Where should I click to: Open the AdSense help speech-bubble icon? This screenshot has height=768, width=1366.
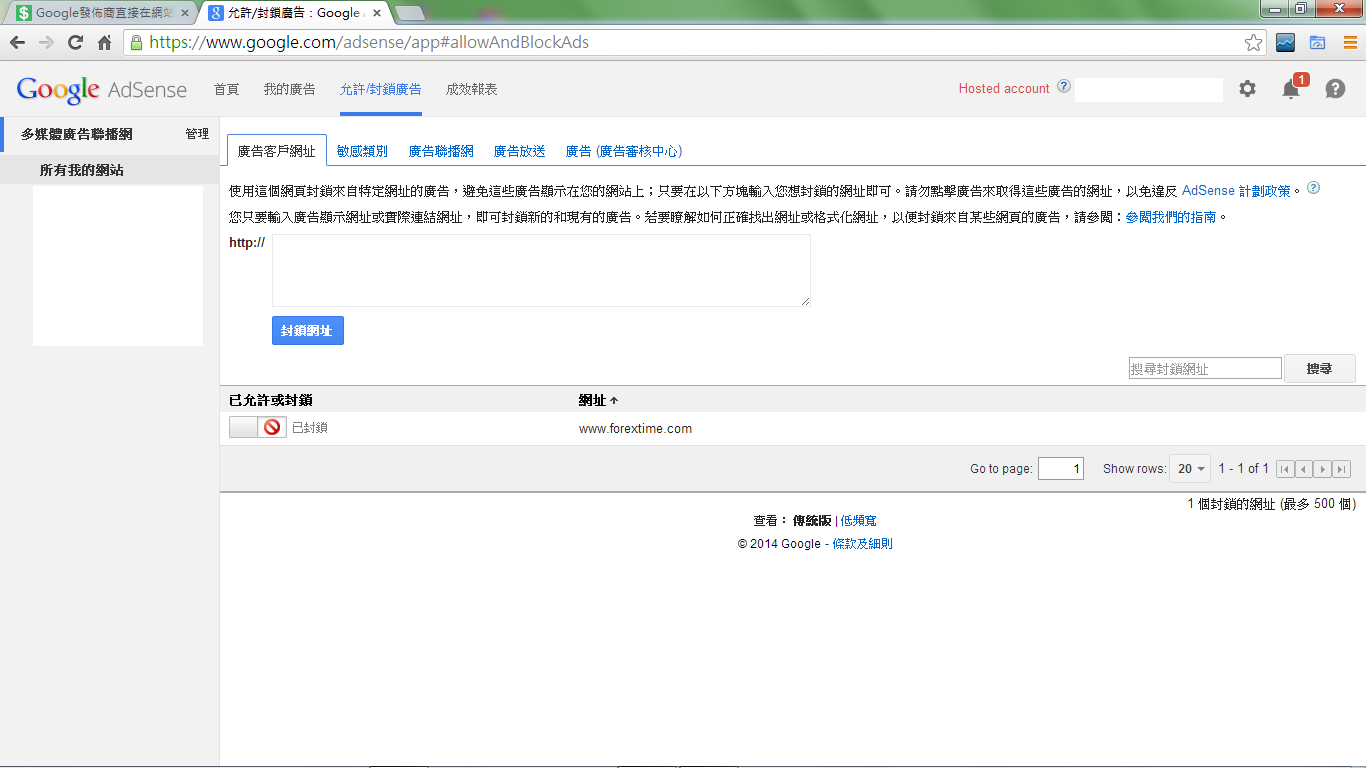[1335, 88]
